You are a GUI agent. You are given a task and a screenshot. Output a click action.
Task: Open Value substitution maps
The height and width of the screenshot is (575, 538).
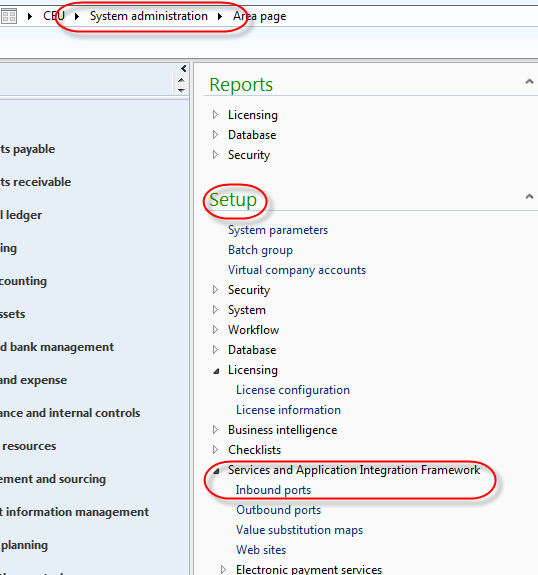(299, 530)
